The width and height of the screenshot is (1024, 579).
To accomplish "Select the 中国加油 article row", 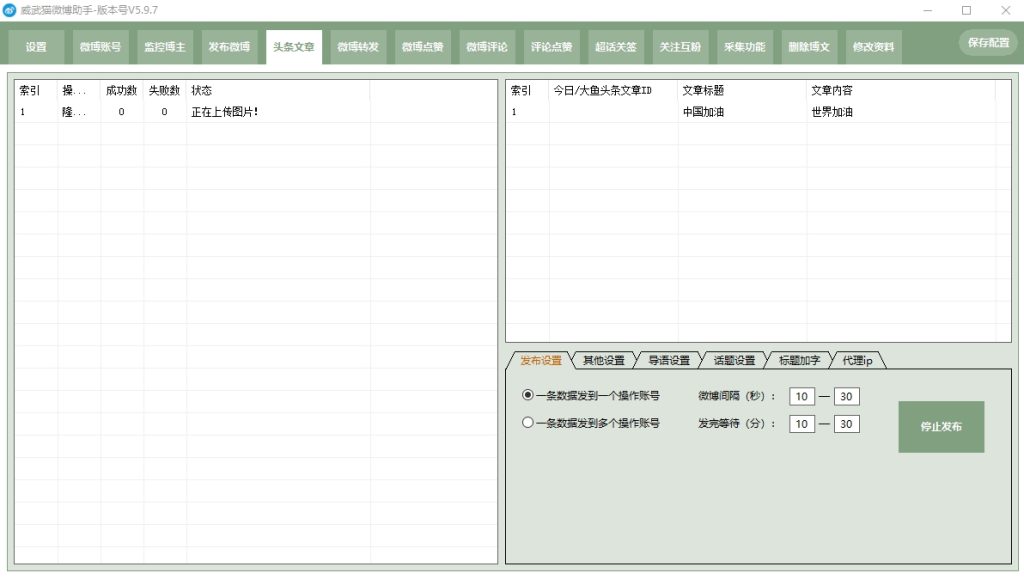I will (703, 112).
